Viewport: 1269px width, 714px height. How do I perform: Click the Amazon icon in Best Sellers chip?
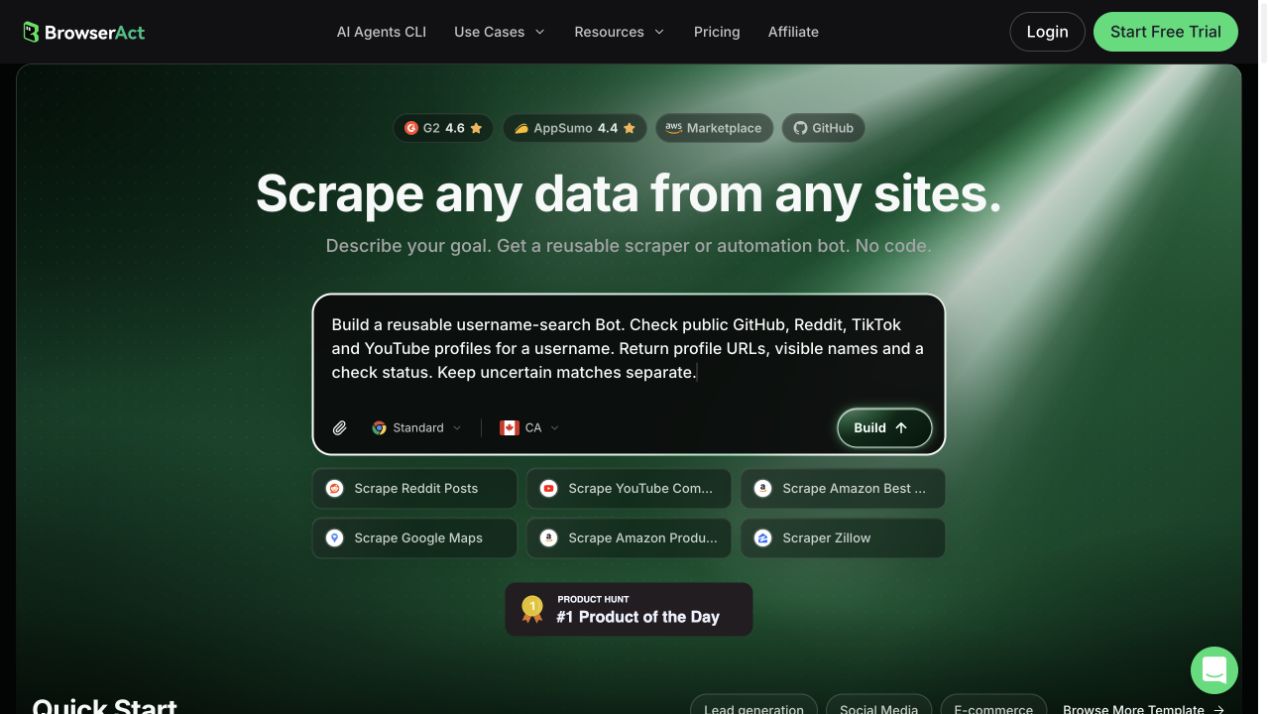tap(763, 489)
